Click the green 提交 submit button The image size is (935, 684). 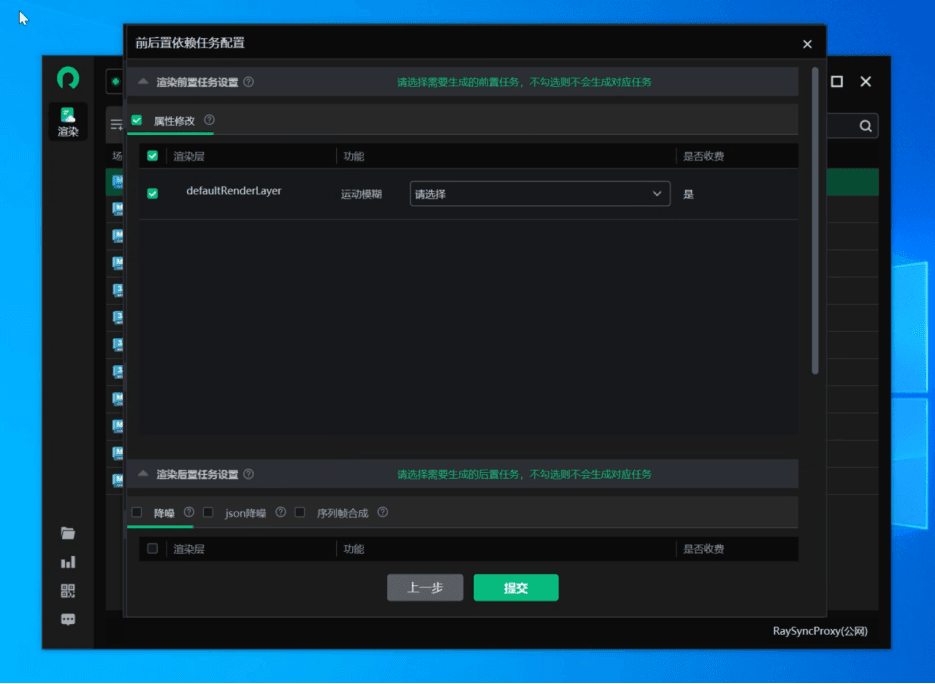tap(516, 588)
